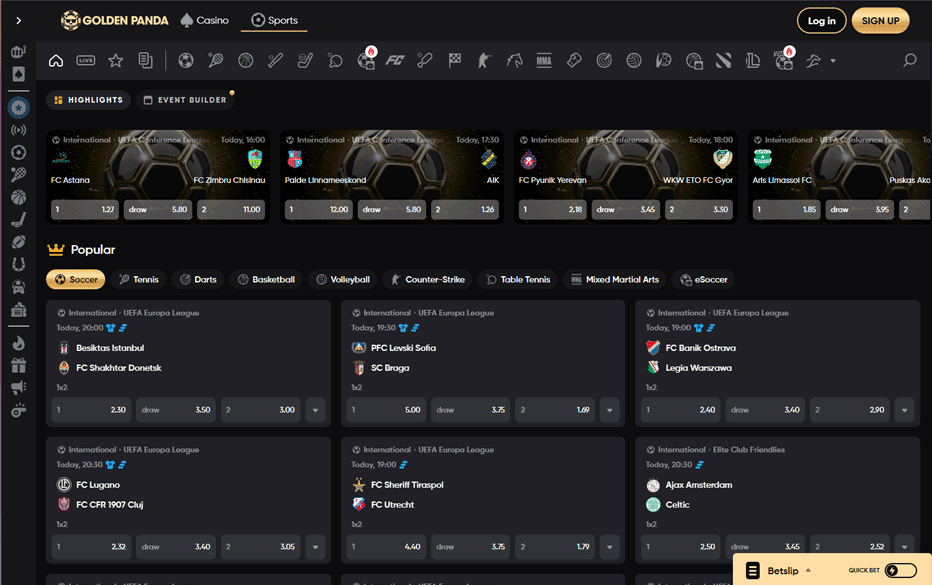Viewport: 932px width, 585px height.
Task: Select the Mixed Martial Arts filter
Action: tap(615, 279)
